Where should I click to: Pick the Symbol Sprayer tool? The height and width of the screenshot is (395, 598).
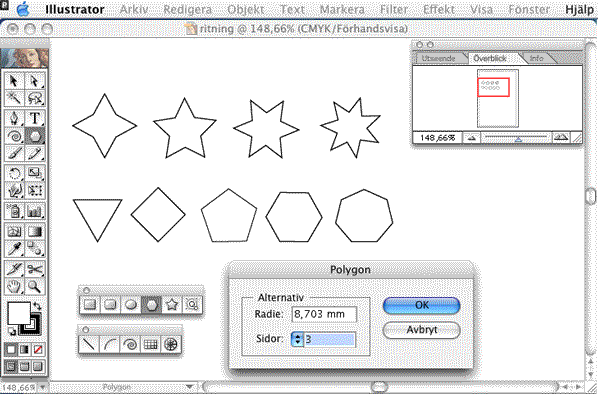[x=14, y=211]
